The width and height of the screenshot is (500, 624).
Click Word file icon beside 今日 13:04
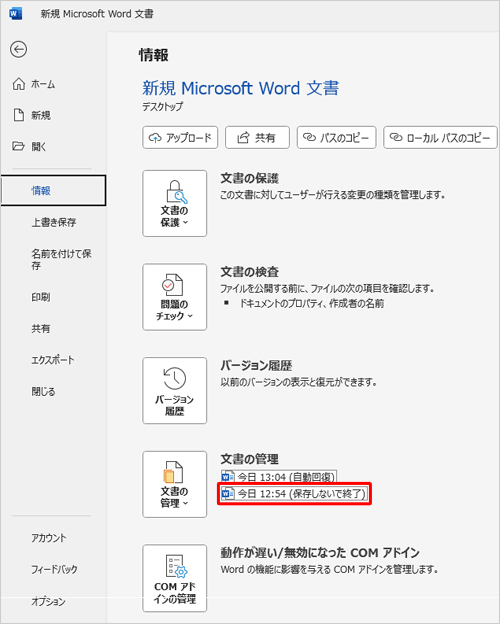coord(228,477)
